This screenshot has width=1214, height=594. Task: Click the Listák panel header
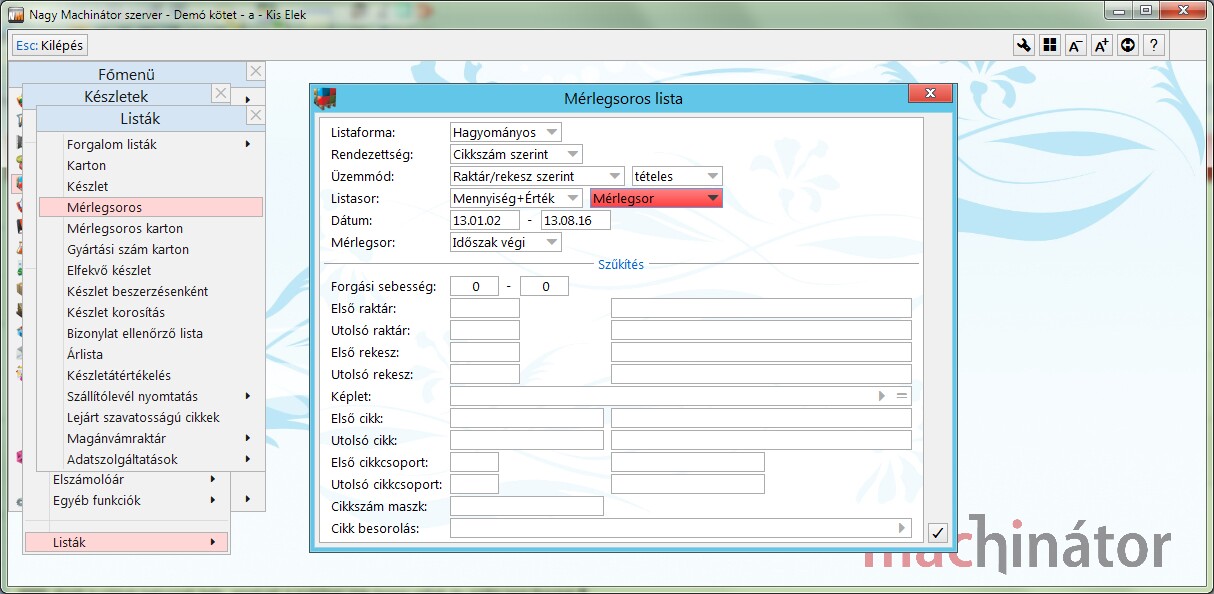pos(141,118)
